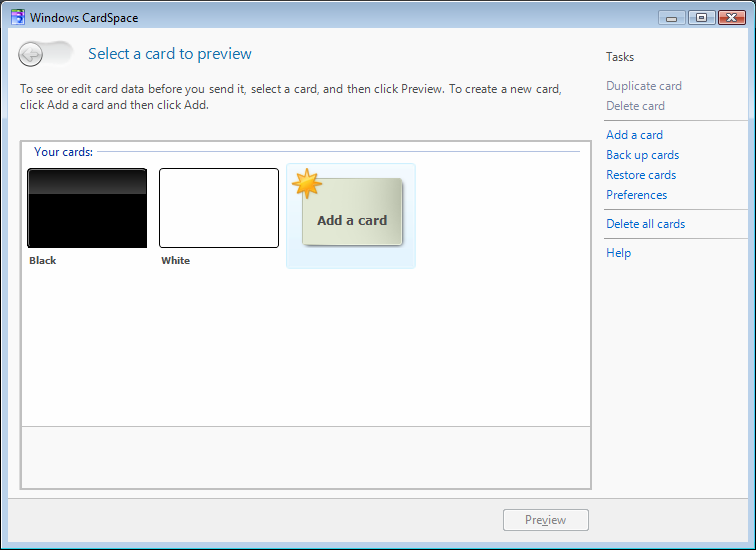Open the Back up cards task
756x550 pixels.
tap(642, 155)
